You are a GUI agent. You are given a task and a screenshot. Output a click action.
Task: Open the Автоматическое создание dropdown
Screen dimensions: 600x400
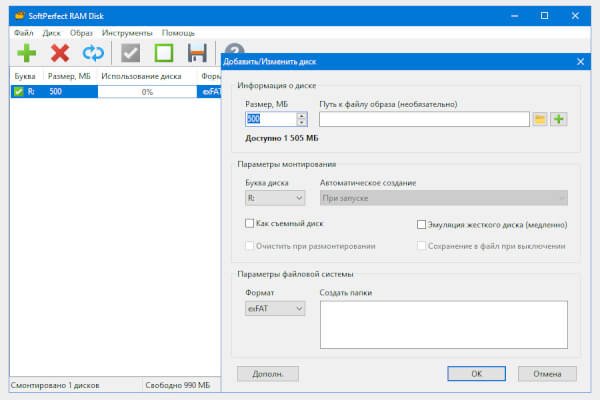[x=444, y=198]
